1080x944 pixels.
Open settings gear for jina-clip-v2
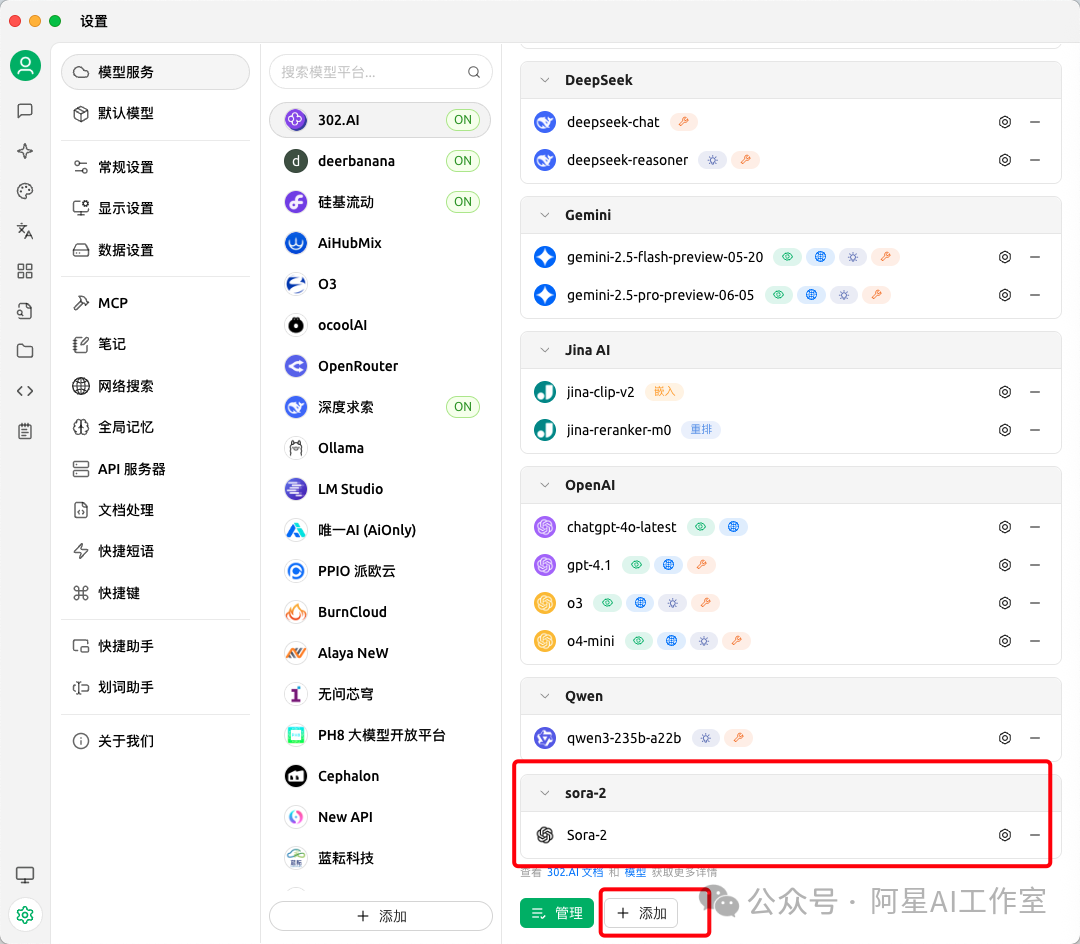click(1005, 392)
